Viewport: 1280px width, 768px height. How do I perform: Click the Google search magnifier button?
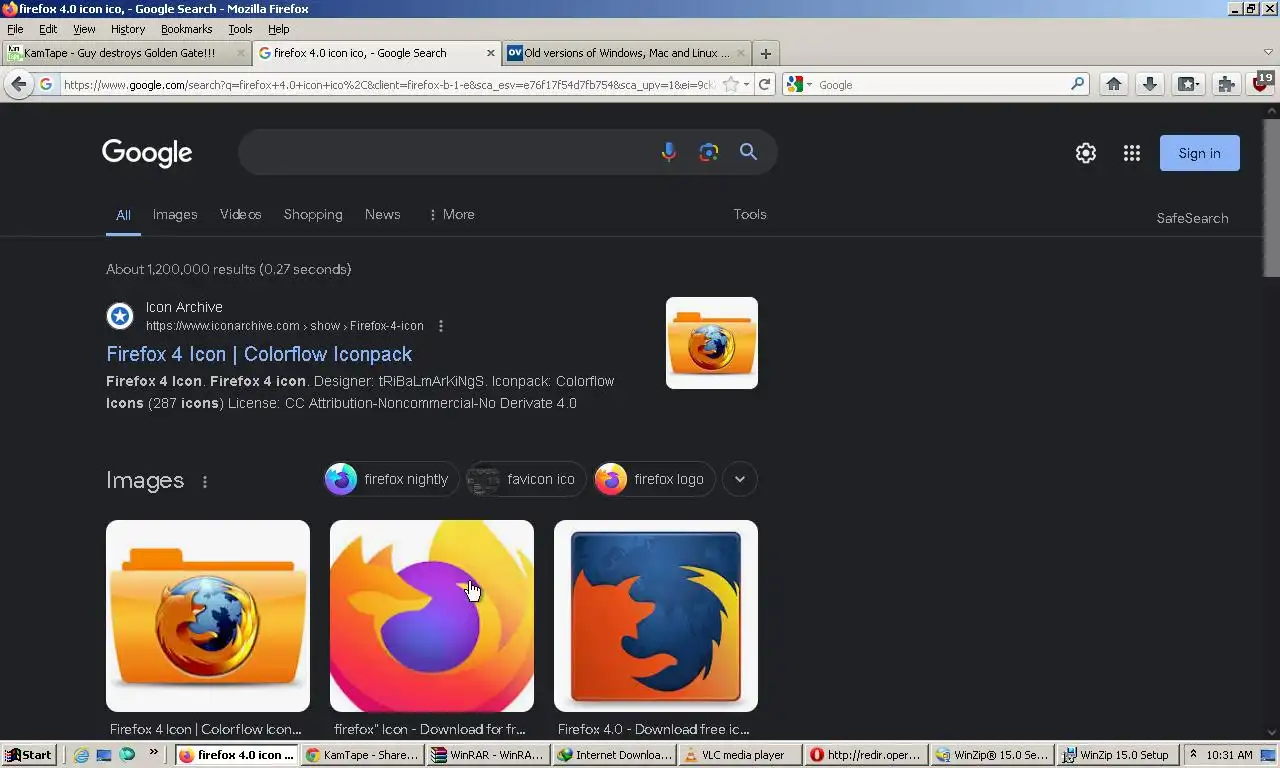click(x=748, y=152)
